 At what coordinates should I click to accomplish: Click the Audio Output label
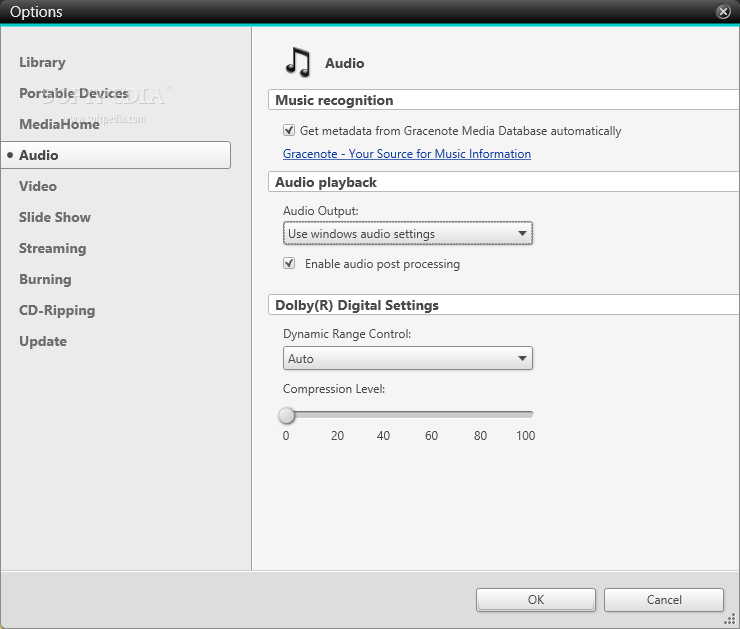tap(320, 210)
